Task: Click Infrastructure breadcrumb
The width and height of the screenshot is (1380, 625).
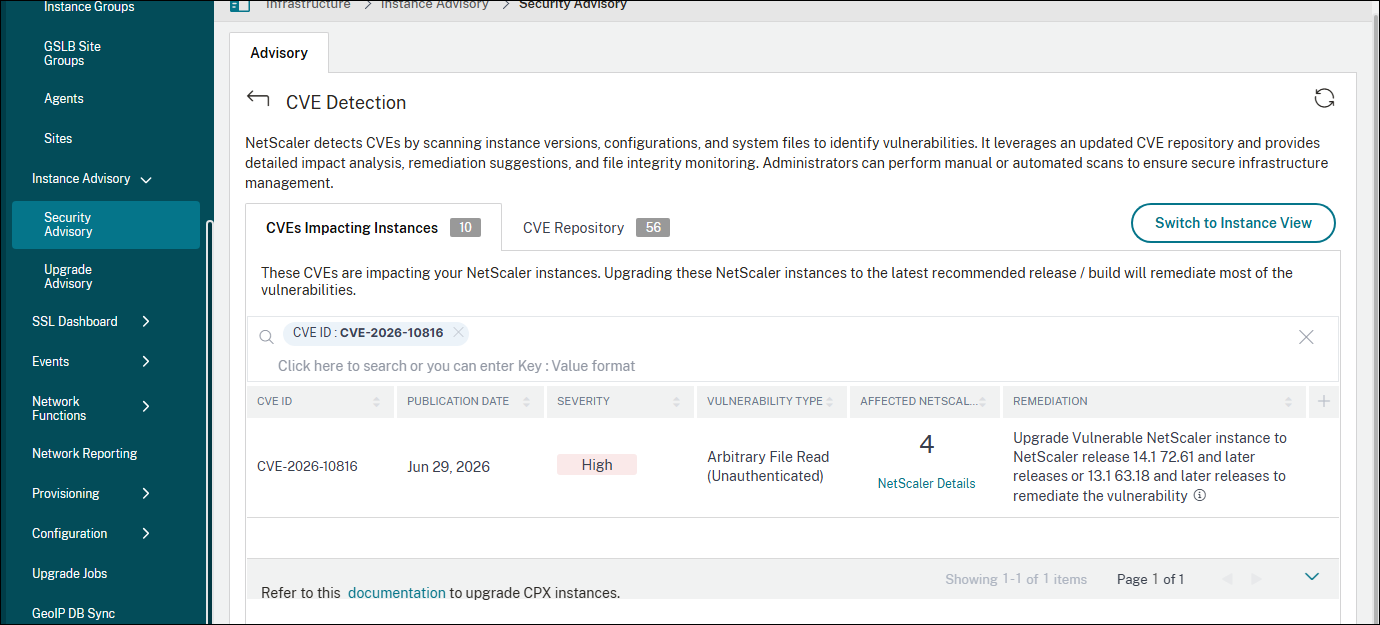Action: click(x=308, y=5)
